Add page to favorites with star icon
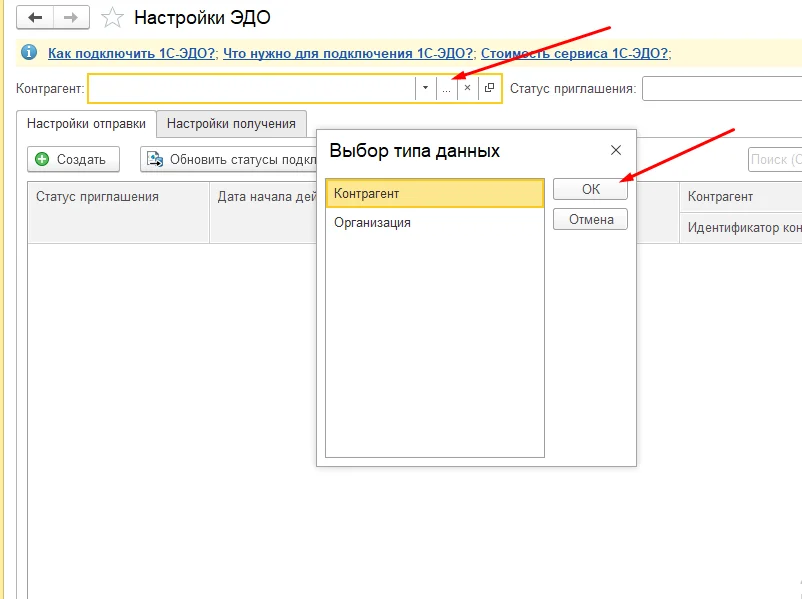 (112, 18)
